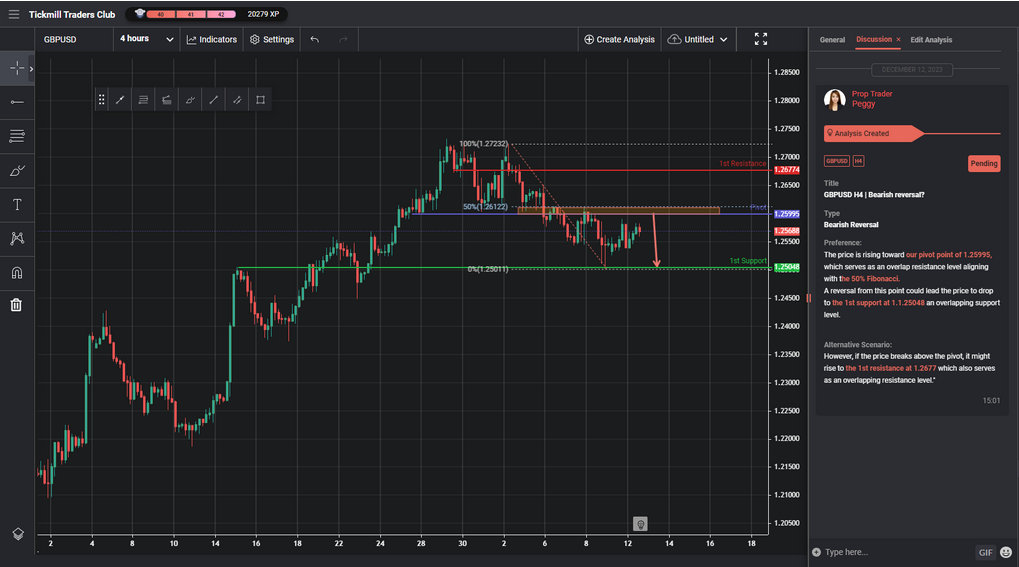This screenshot has width=1019, height=567.
Task: Open the hamburger main menu
Action: pyautogui.click(x=14, y=14)
